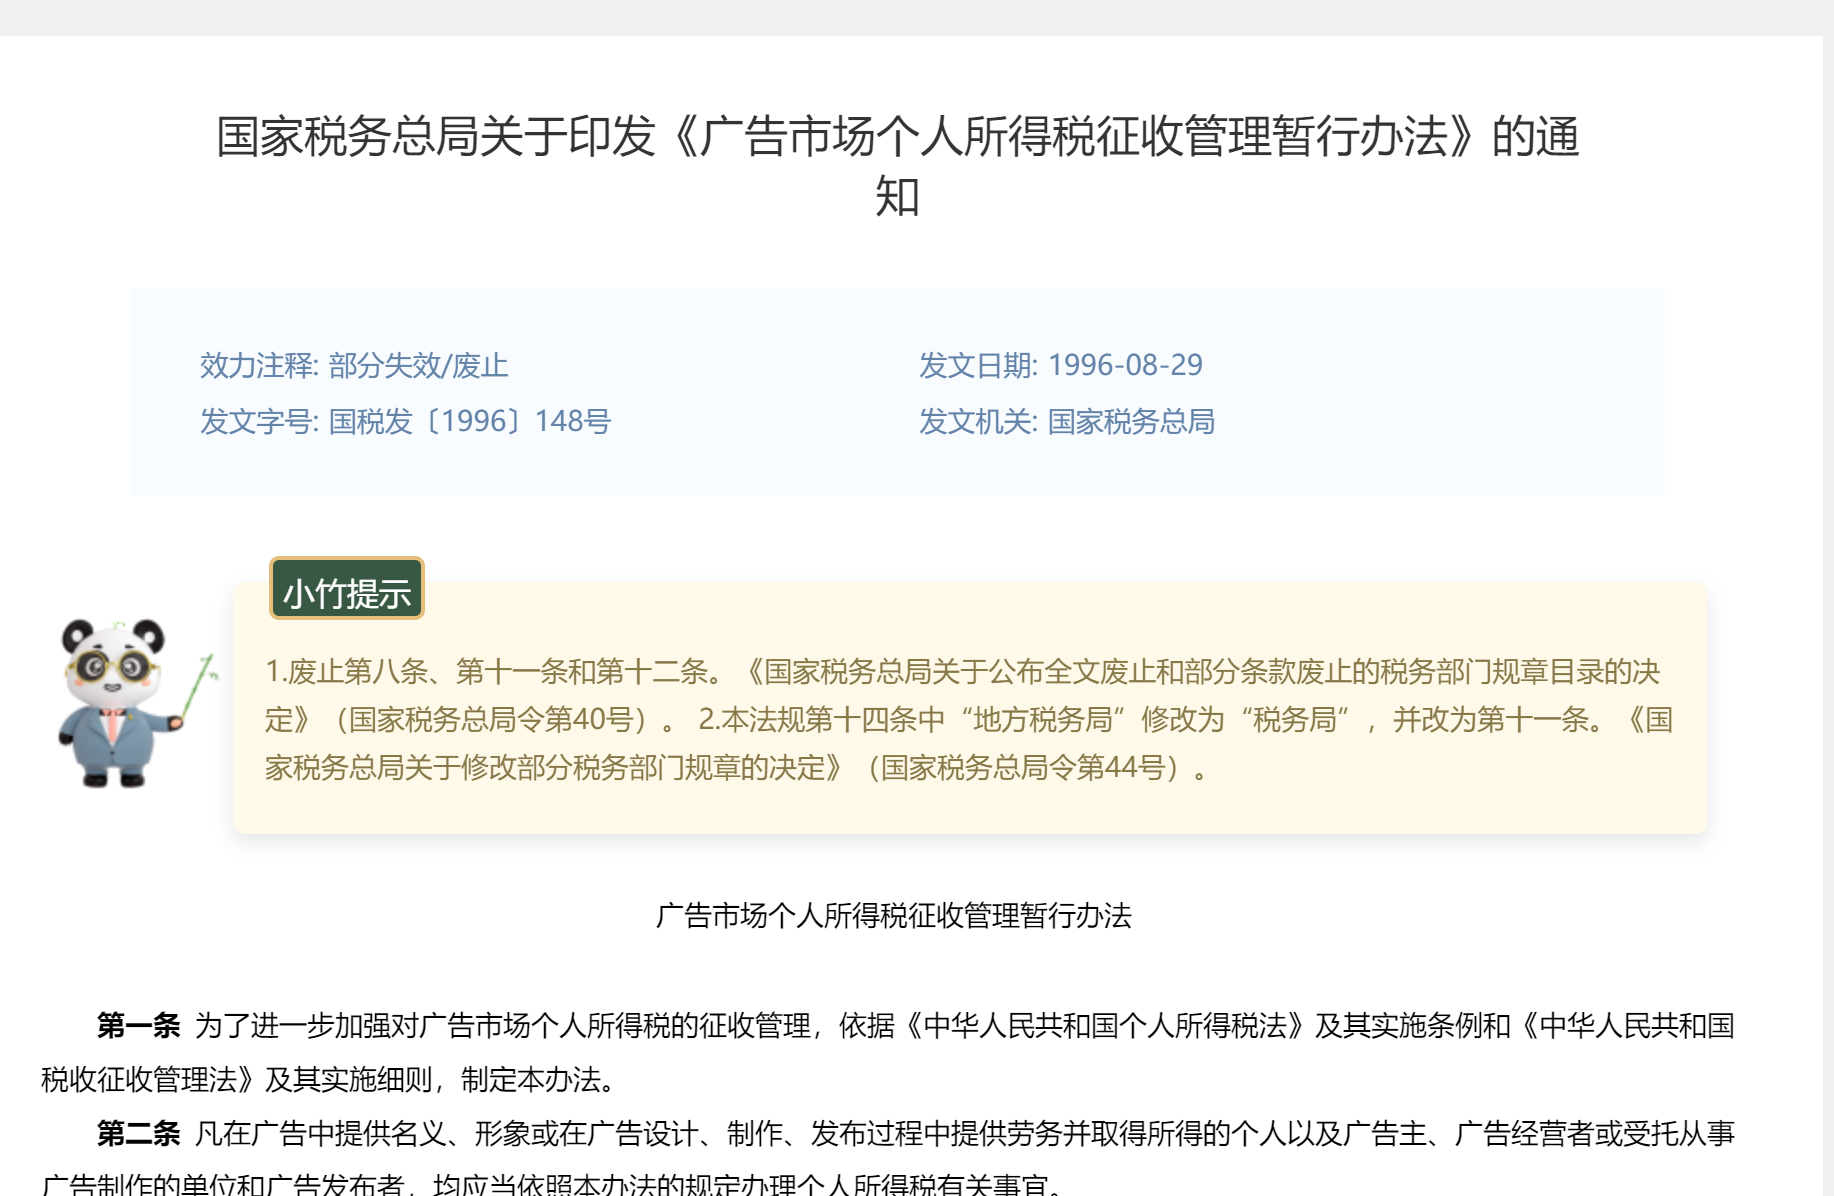Click the gray bar at page top
Image resolution: width=1834 pixels, height=1196 pixels.
point(917,17)
